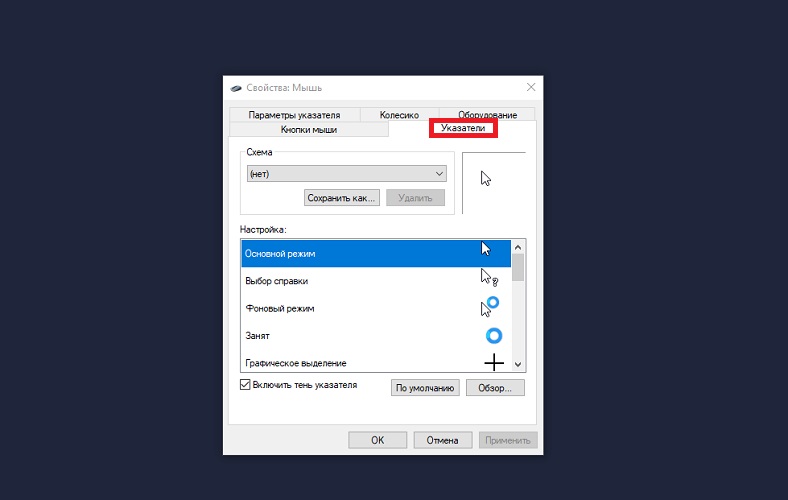Confirm with the OK button
The width and height of the screenshot is (788, 500).
tap(377, 440)
